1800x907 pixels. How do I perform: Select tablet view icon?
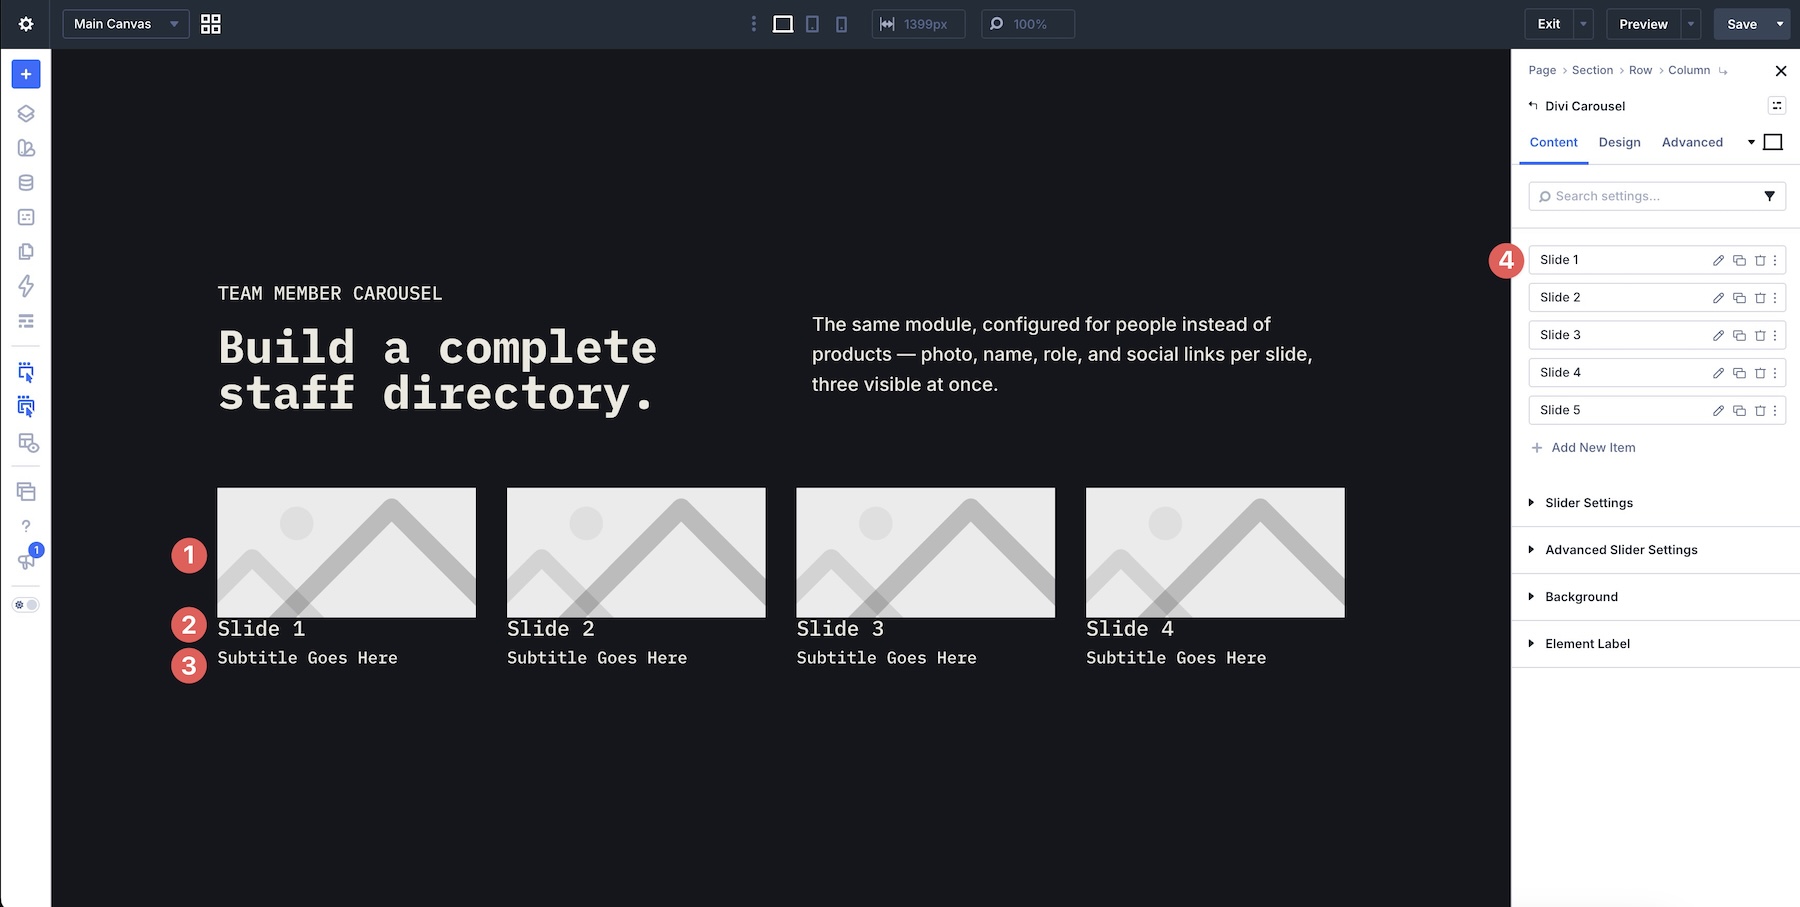click(813, 24)
